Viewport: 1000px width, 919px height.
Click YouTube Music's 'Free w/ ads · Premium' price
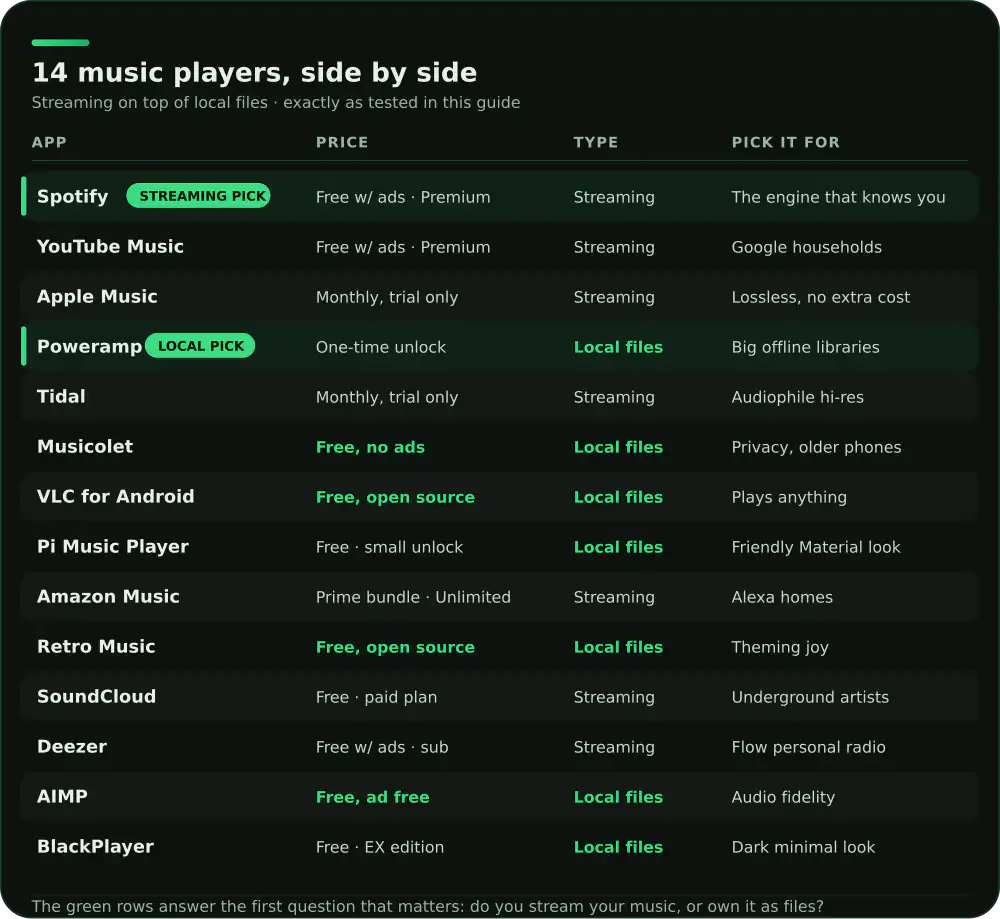click(x=403, y=247)
